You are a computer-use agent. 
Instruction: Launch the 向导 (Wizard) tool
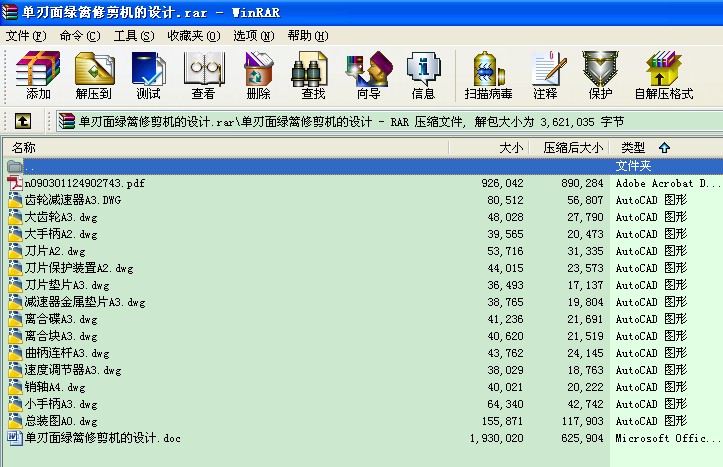[x=368, y=76]
